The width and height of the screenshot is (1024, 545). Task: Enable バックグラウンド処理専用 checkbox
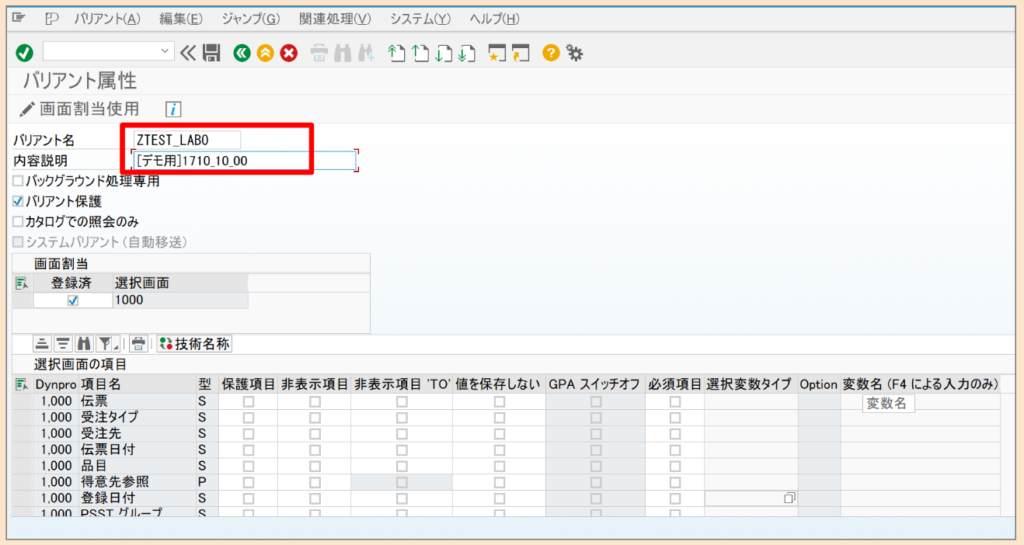[18, 181]
